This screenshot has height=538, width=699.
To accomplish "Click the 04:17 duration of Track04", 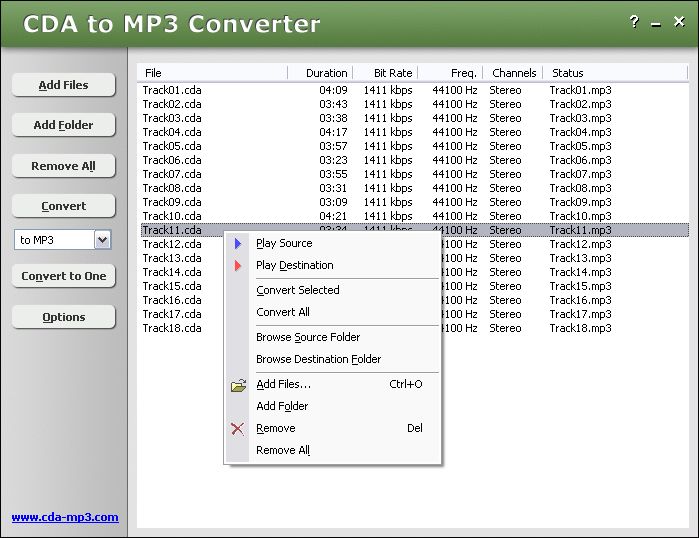I will tap(333, 132).
